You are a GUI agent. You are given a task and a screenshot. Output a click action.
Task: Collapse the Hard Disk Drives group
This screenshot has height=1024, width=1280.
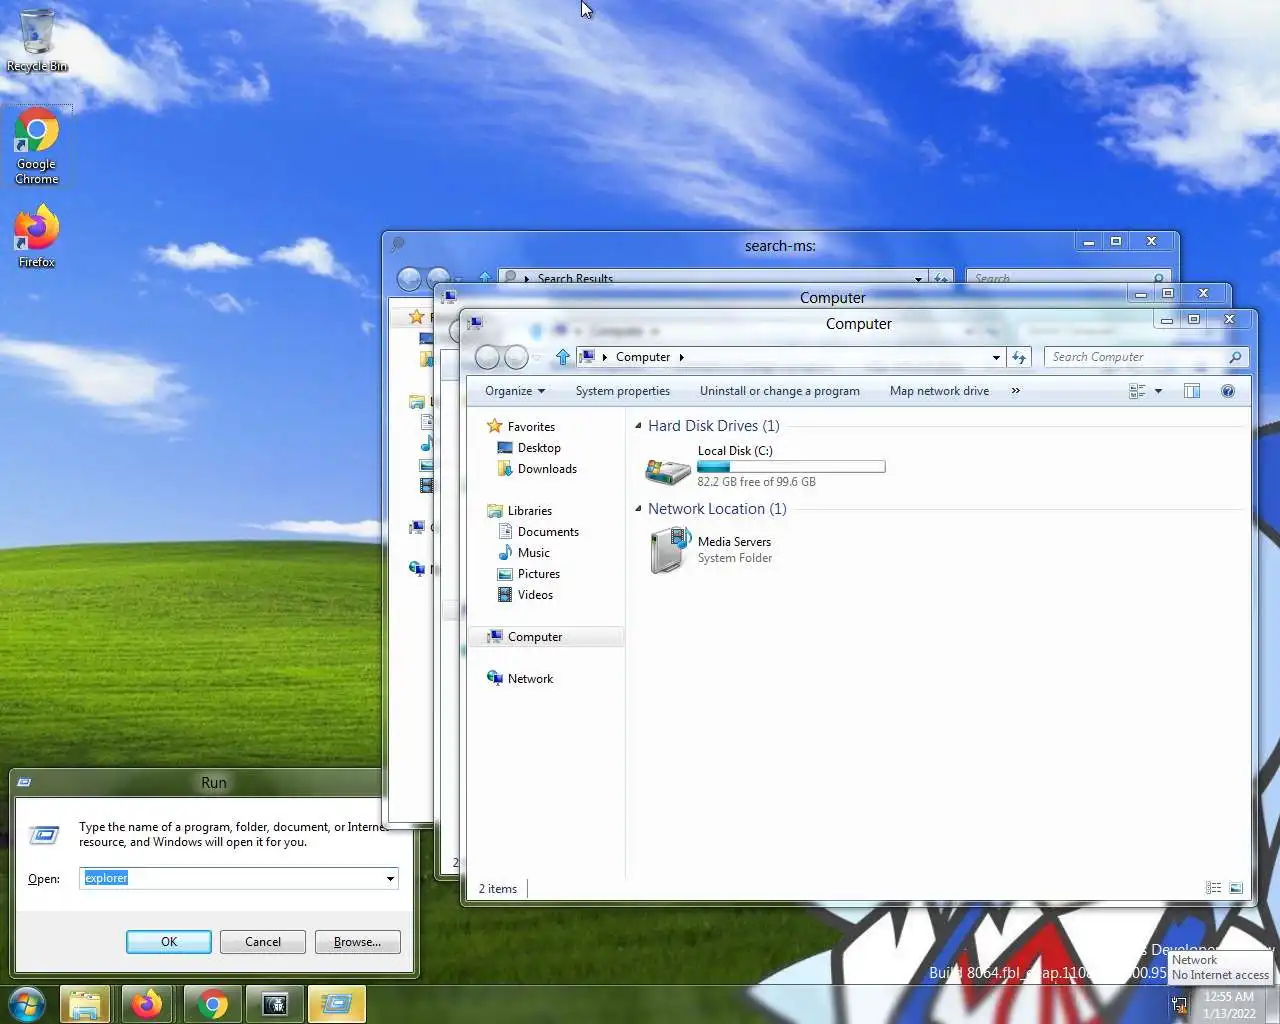pos(638,426)
